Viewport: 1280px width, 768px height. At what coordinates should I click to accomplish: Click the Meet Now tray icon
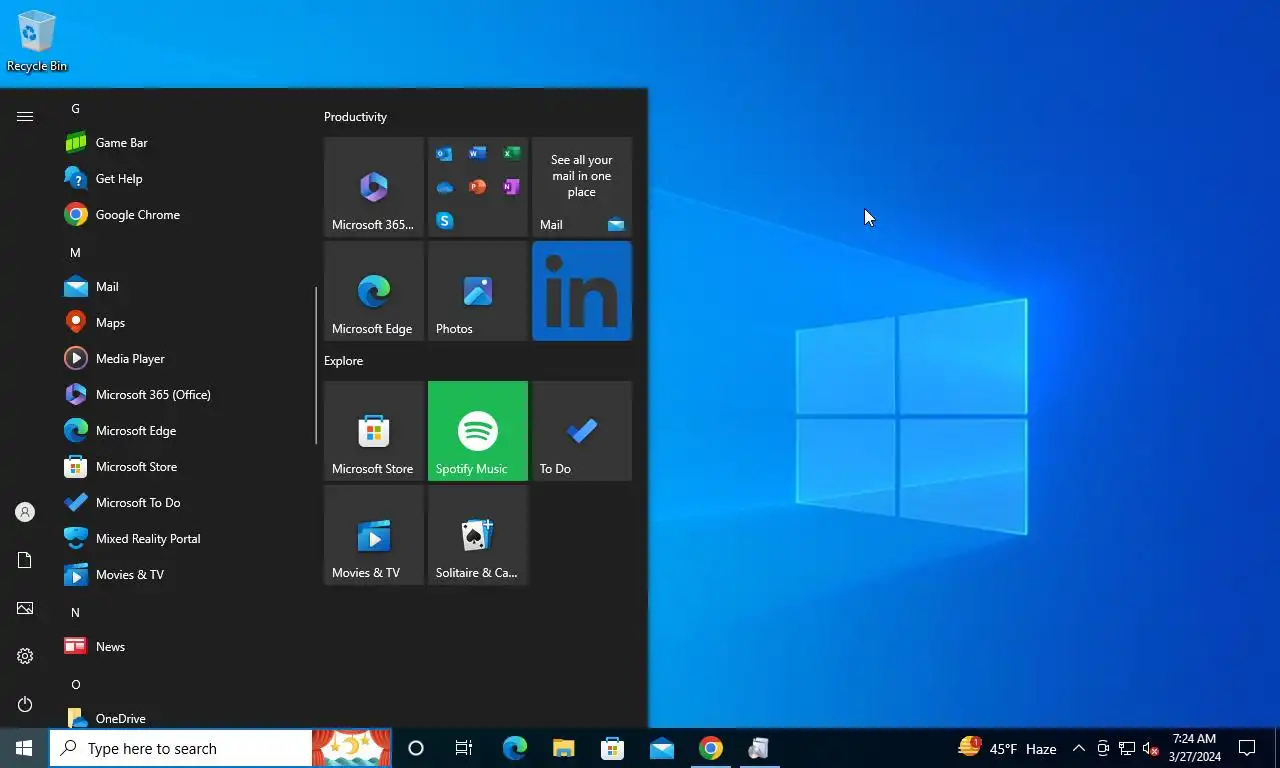(x=1103, y=748)
